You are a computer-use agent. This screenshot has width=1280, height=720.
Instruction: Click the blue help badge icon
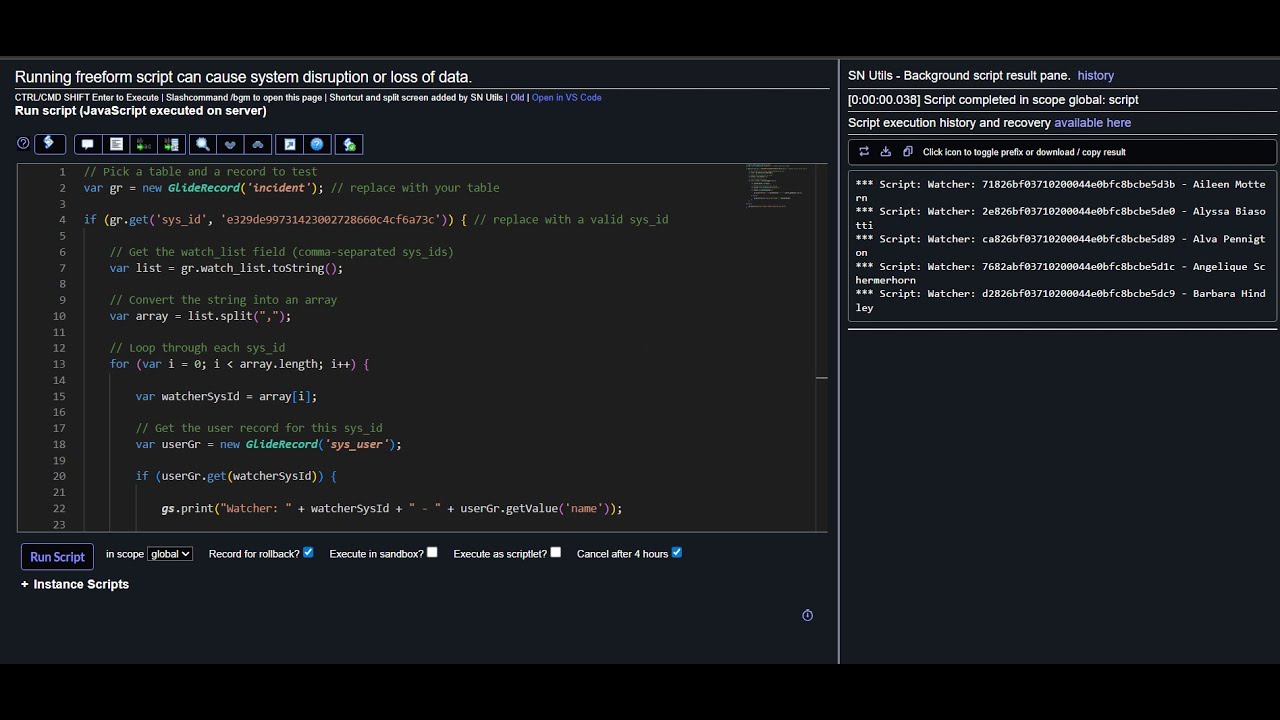[317, 144]
